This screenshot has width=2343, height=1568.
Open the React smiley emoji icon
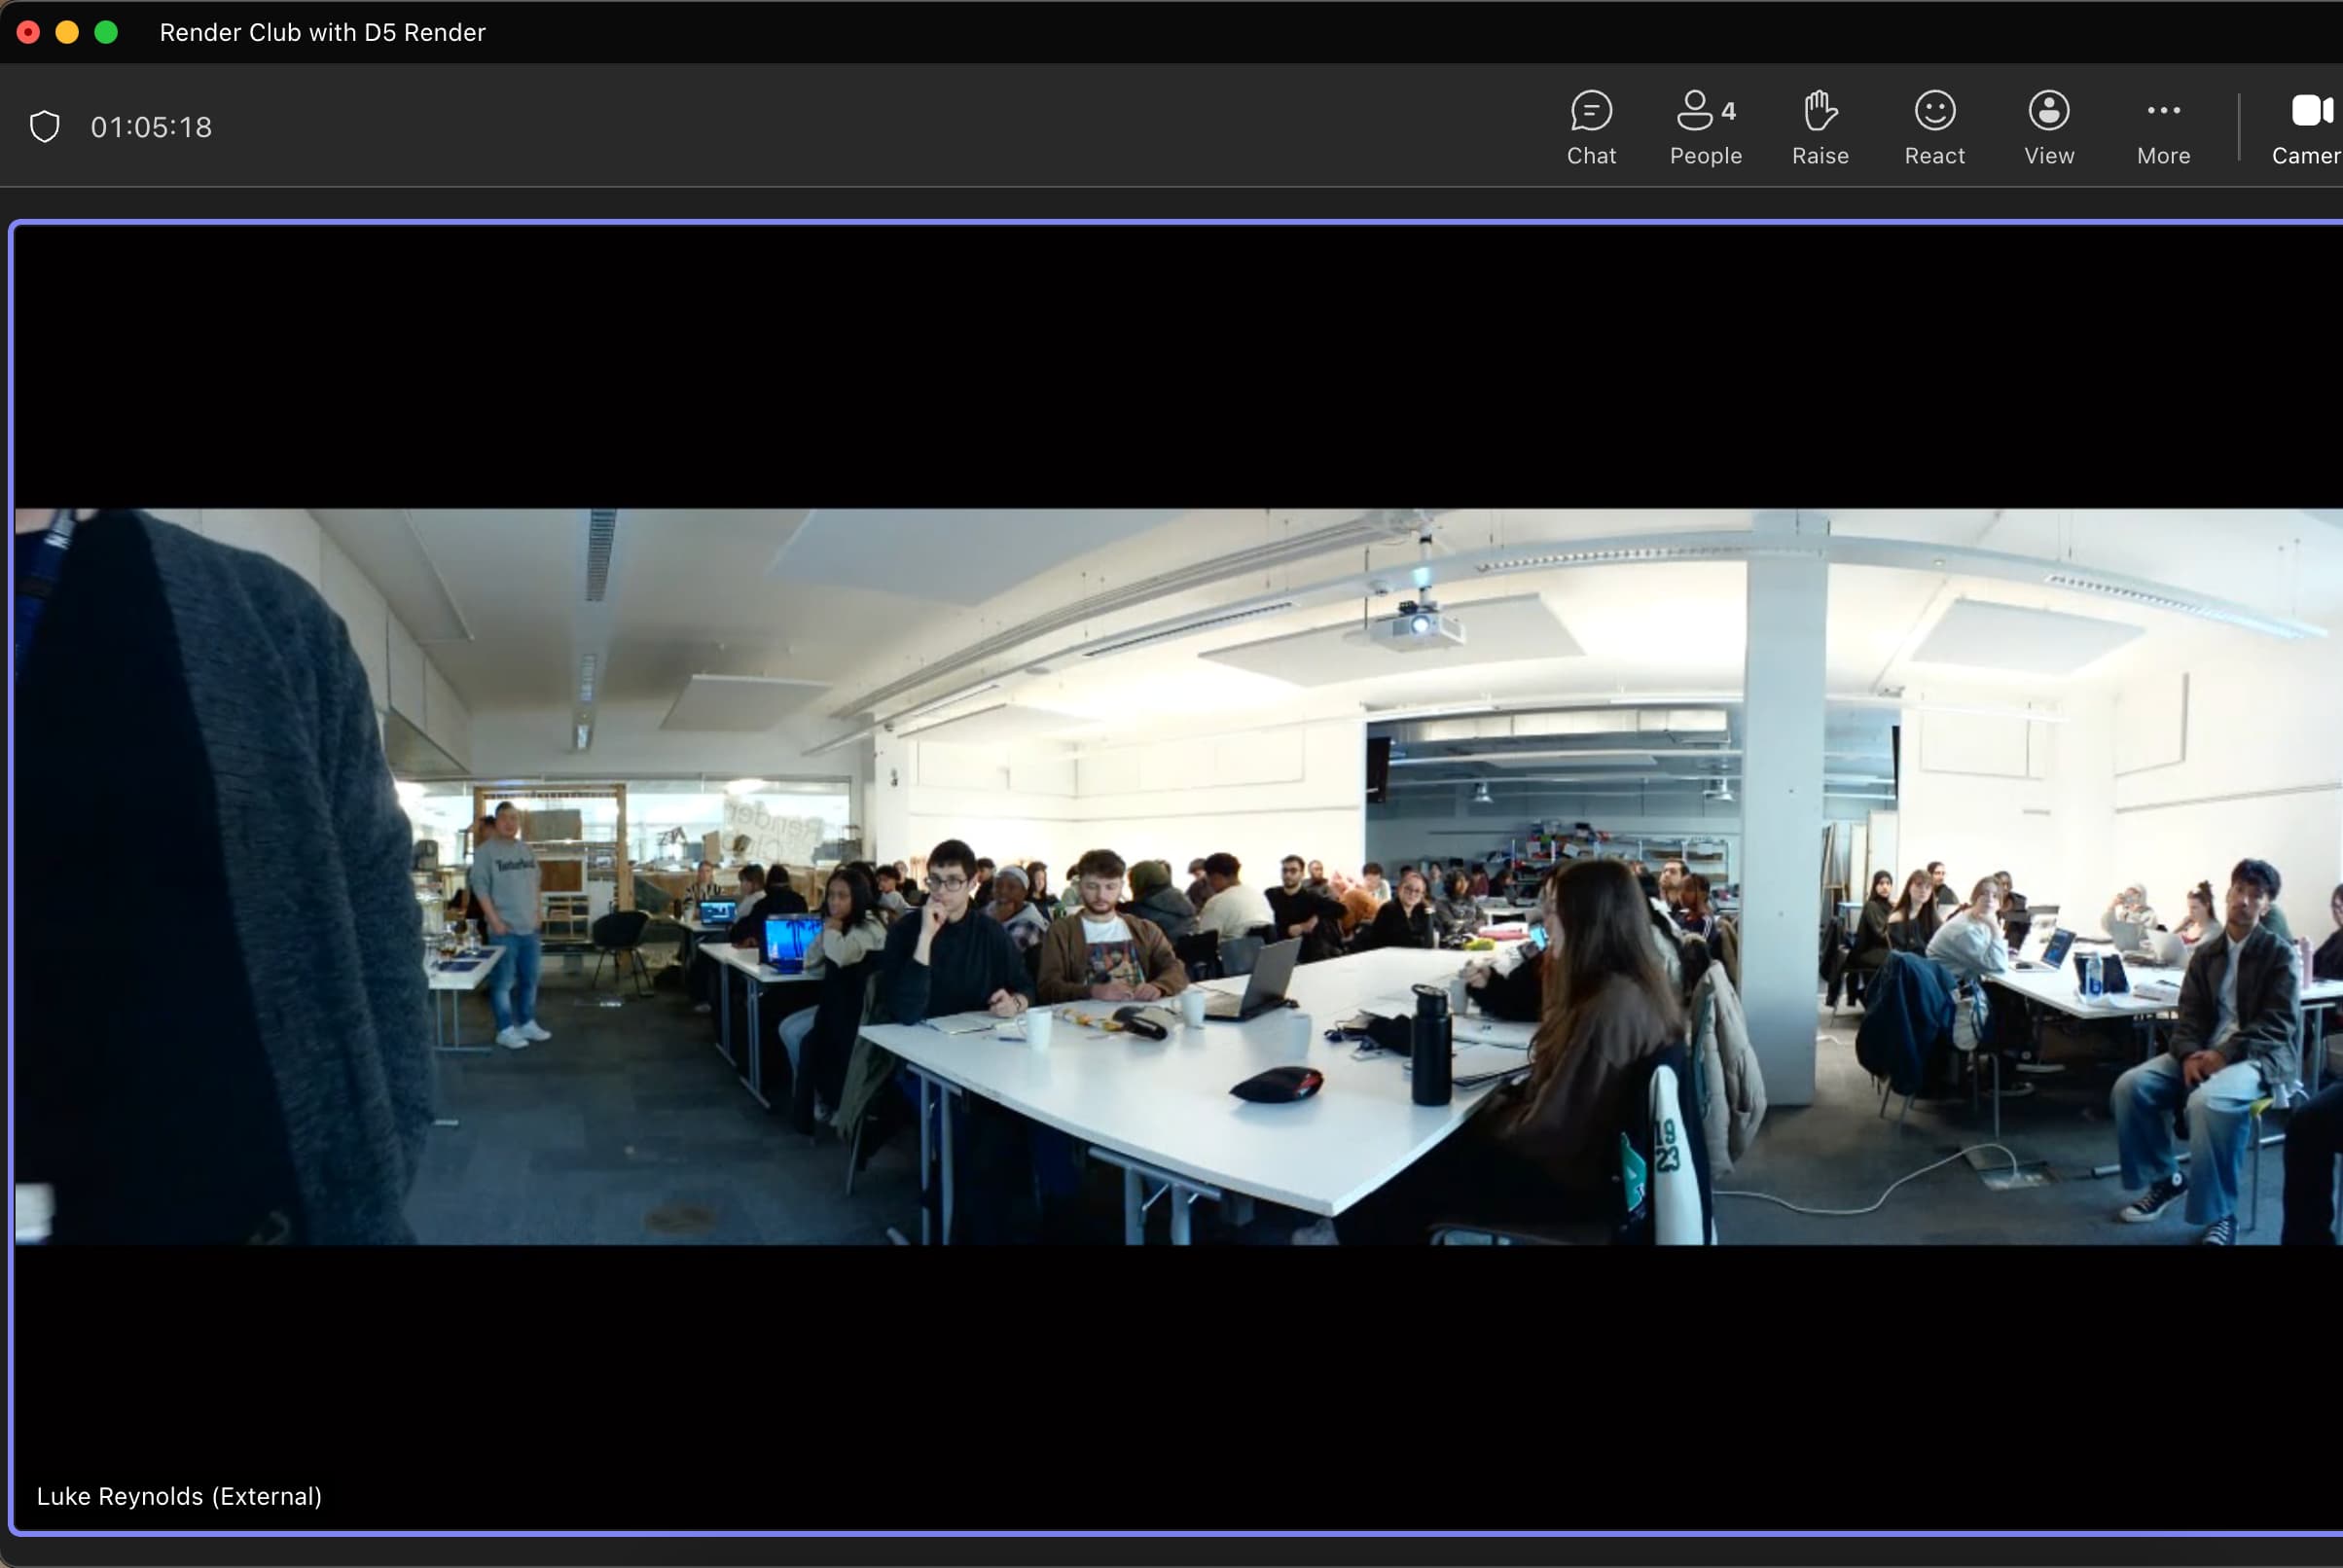pyautogui.click(x=1934, y=111)
